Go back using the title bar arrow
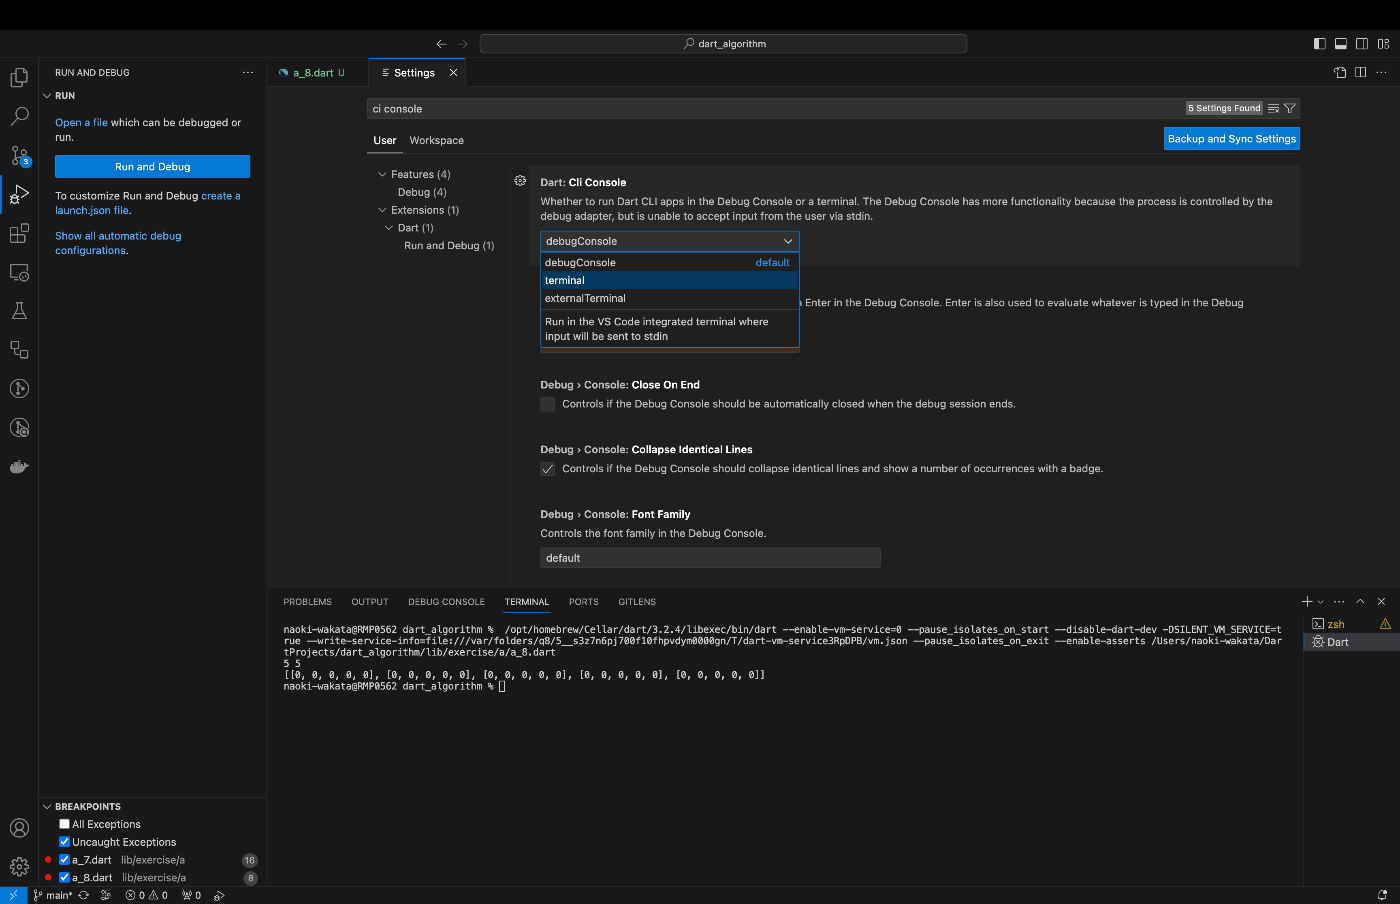The image size is (1400, 904). pos(441,44)
